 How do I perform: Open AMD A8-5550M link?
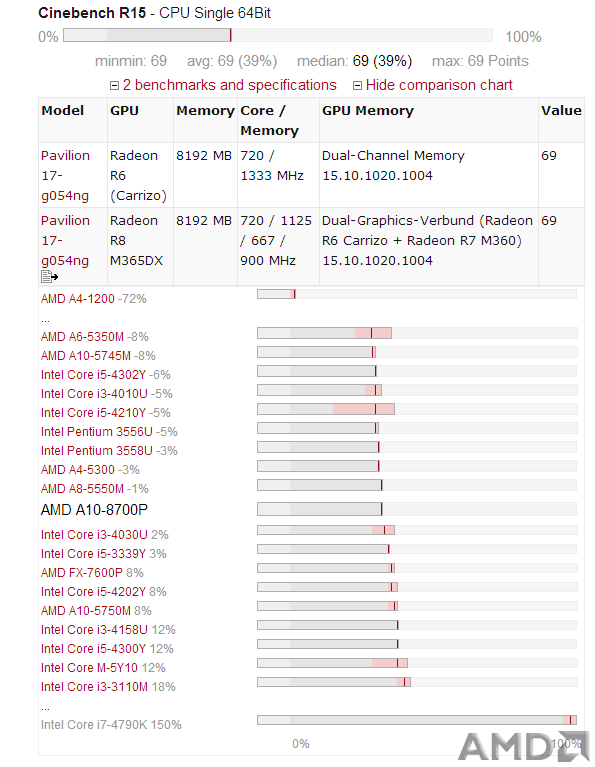tap(82, 489)
